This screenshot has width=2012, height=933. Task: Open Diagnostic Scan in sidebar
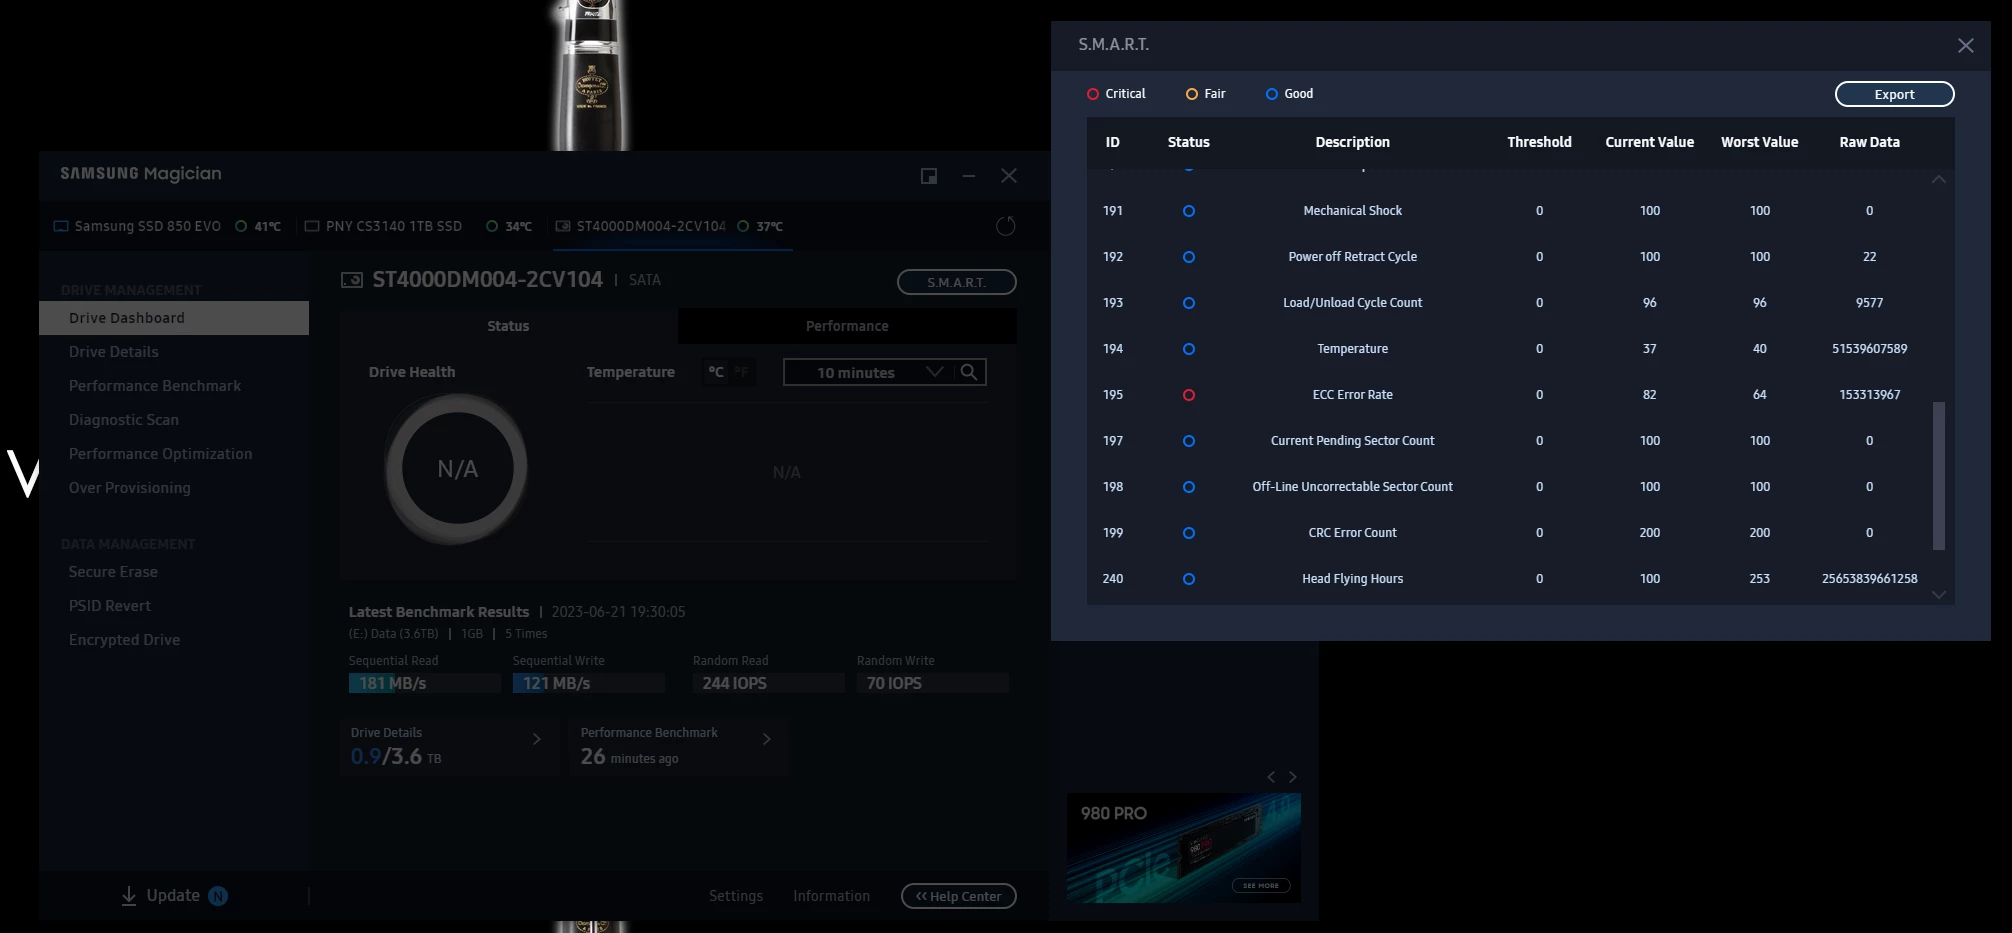pyautogui.click(x=124, y=420)
